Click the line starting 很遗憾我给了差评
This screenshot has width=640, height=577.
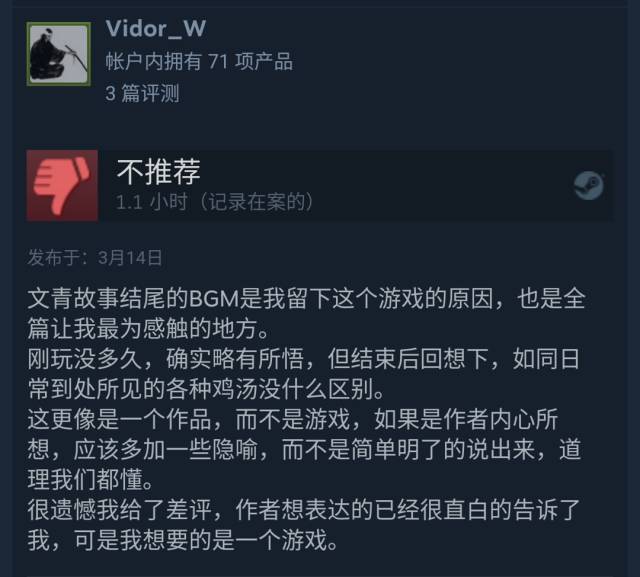(x=304, y=510)
